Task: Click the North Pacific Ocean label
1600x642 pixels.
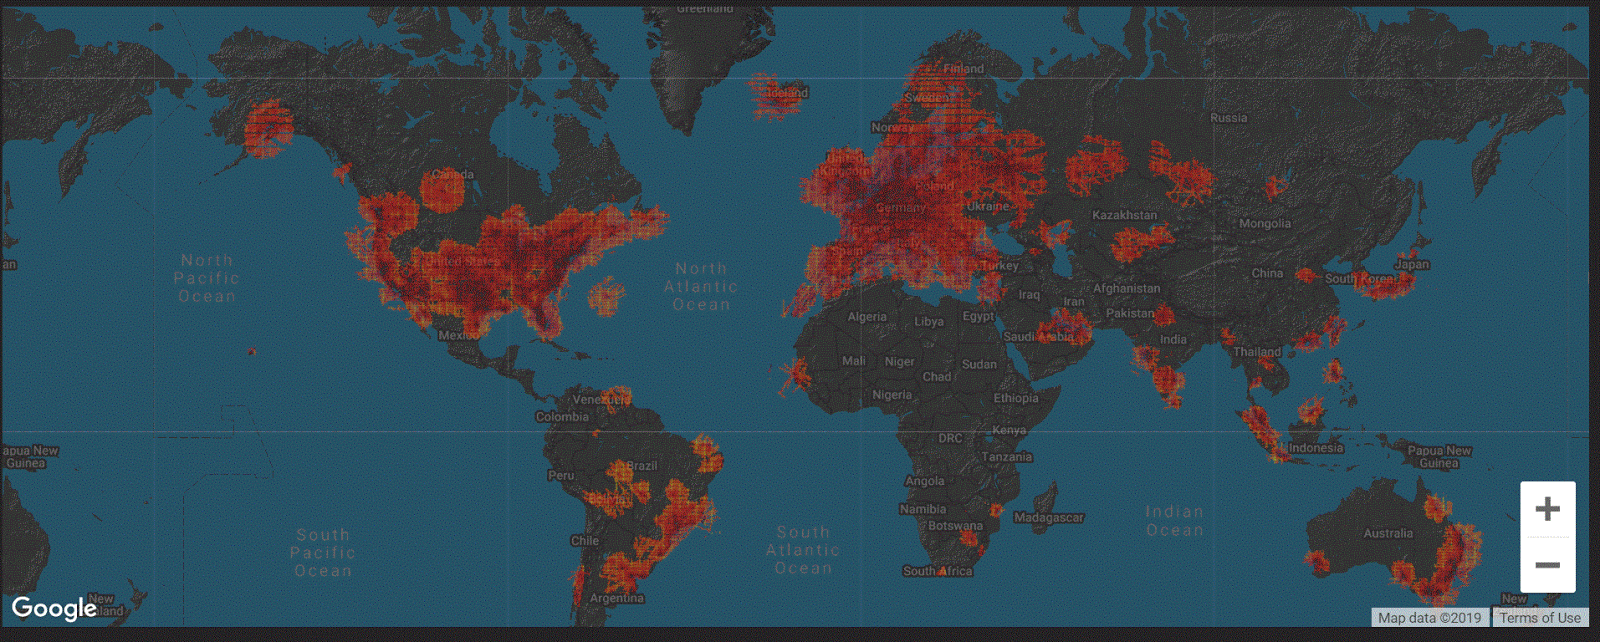Action: (x=207, y=278)
